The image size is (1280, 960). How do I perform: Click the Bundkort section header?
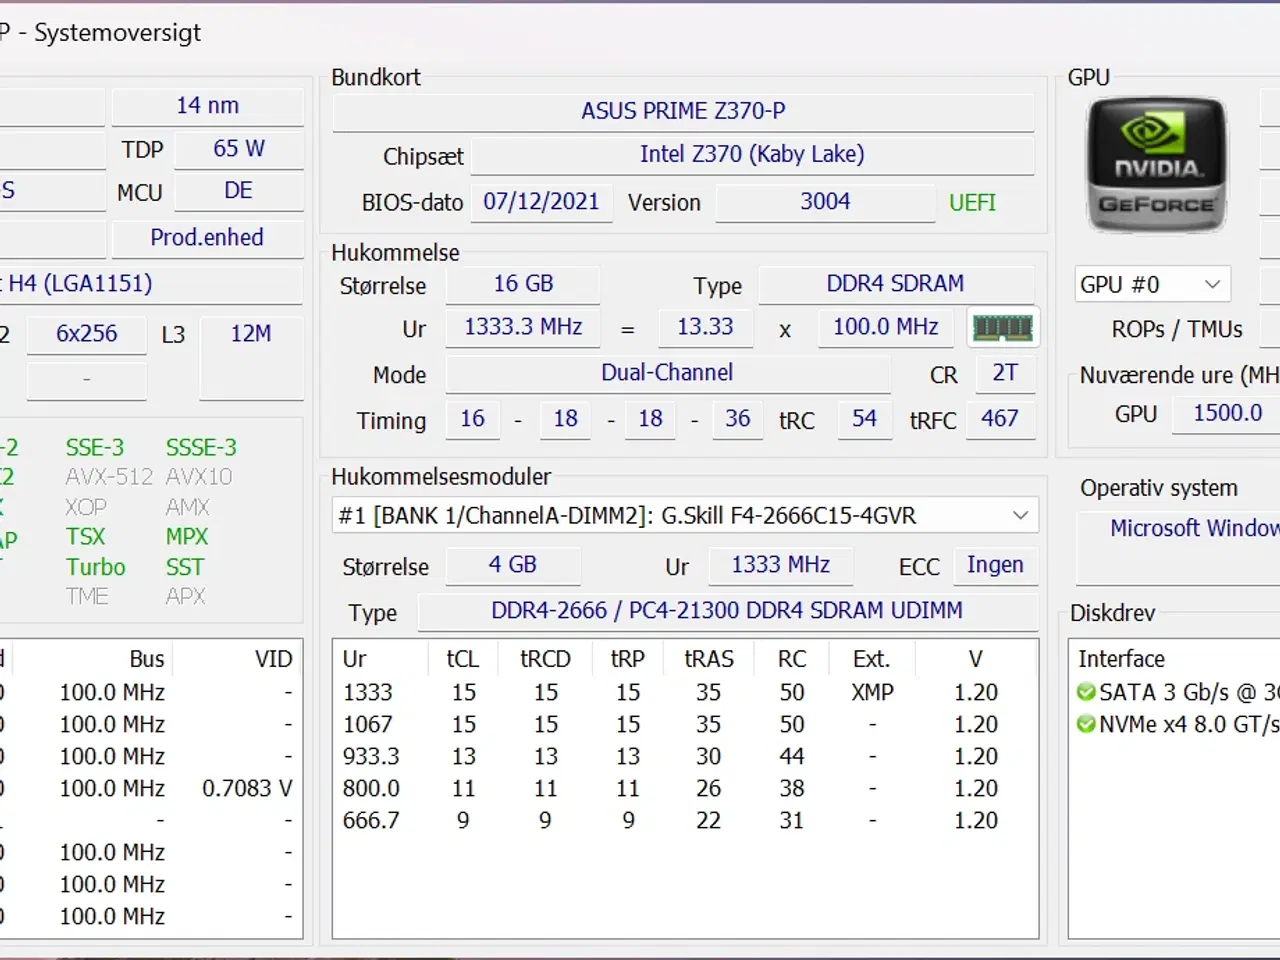tap(375, 77)
